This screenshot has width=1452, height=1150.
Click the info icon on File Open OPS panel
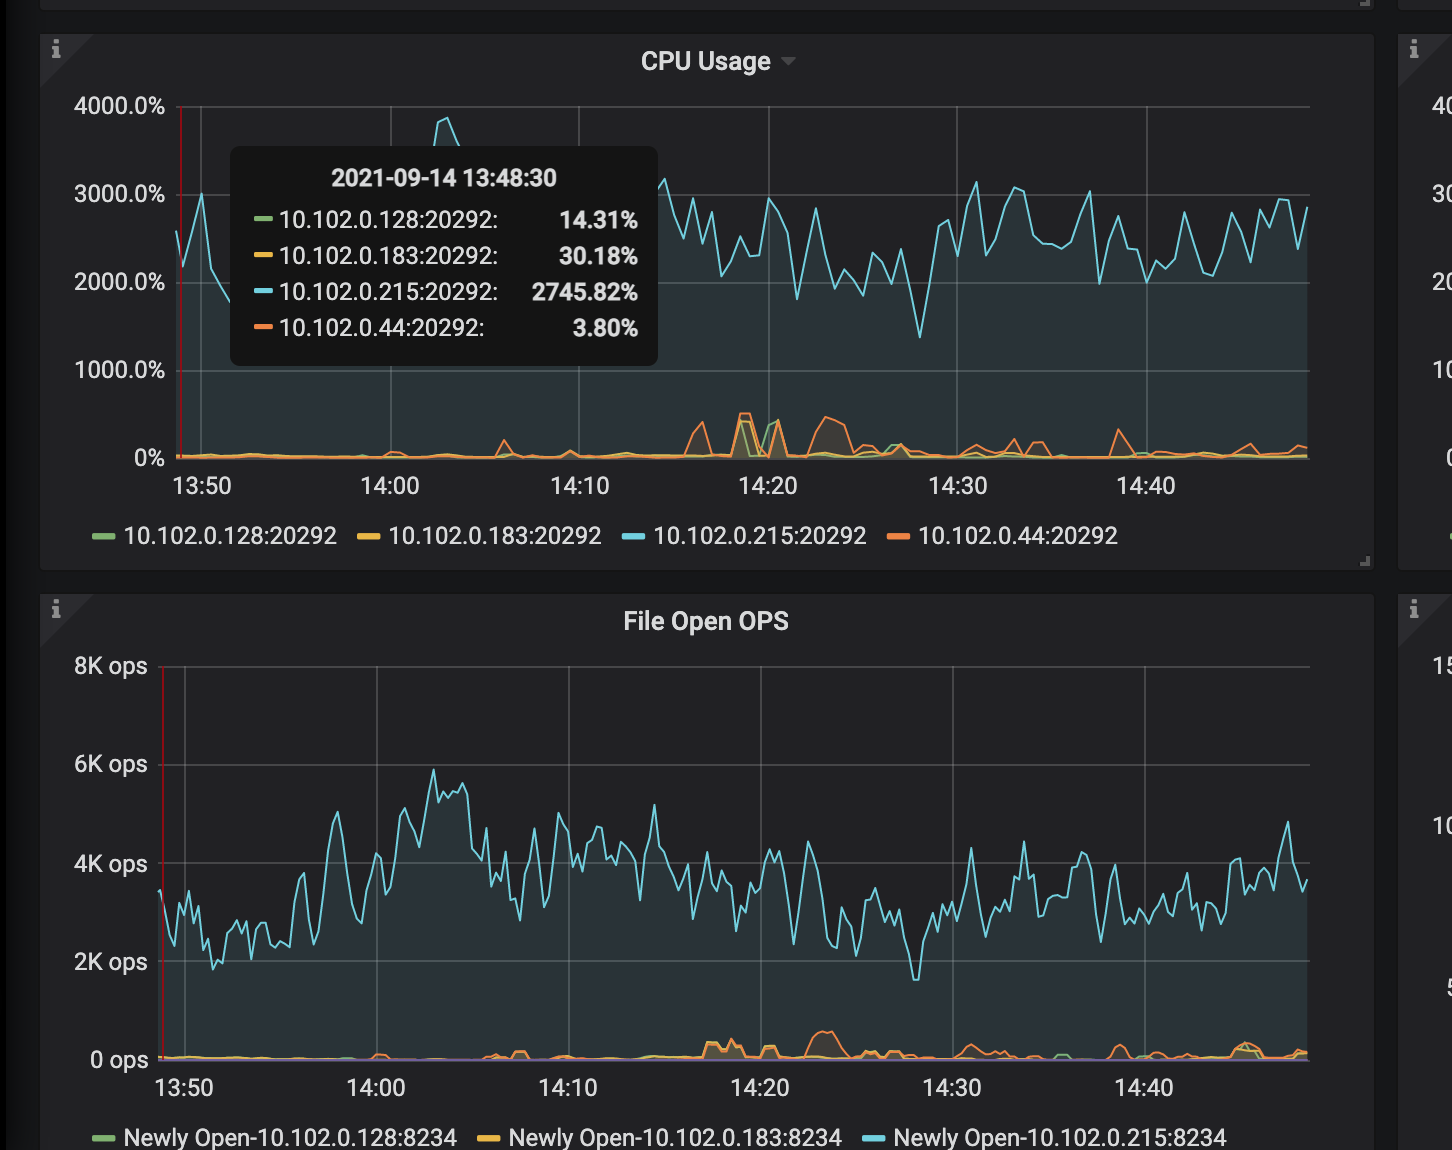[56, 609]
